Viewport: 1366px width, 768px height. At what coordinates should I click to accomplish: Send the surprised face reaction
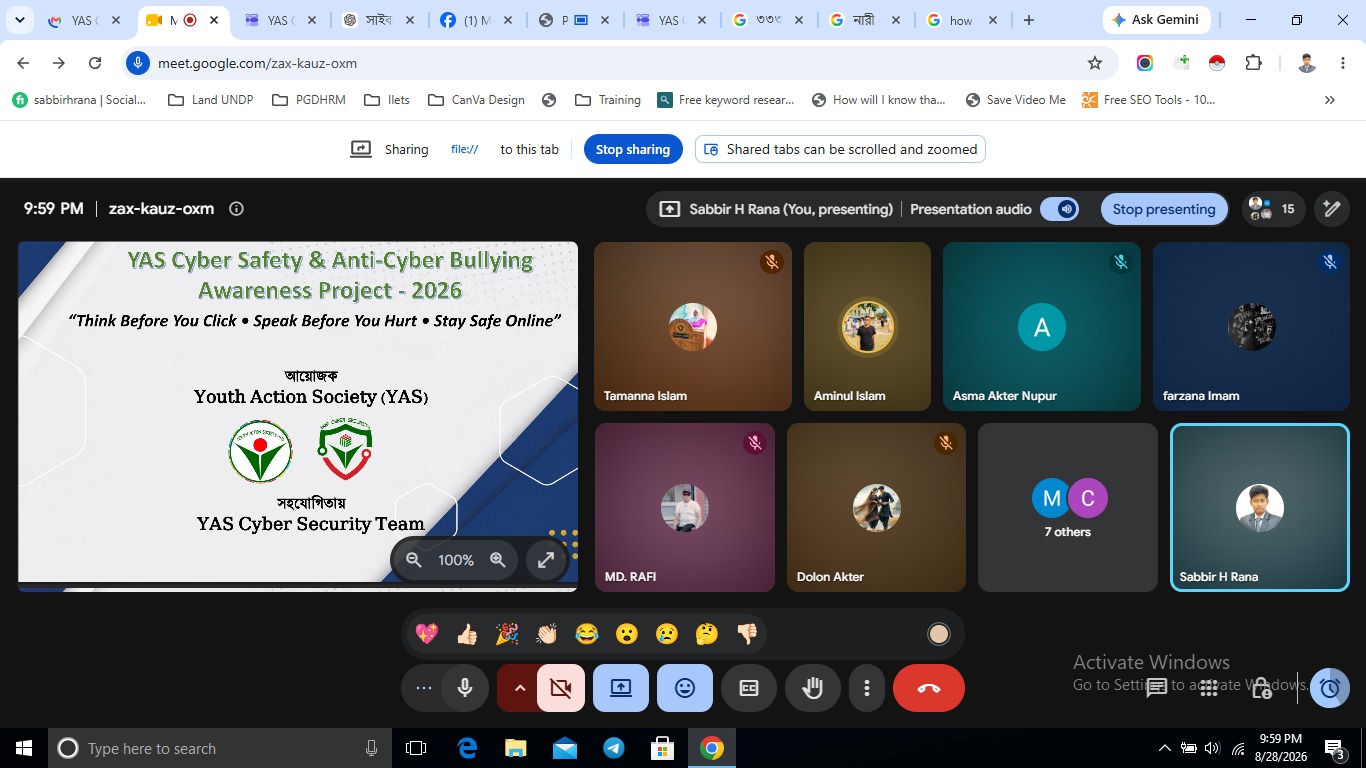pos(627,634)
